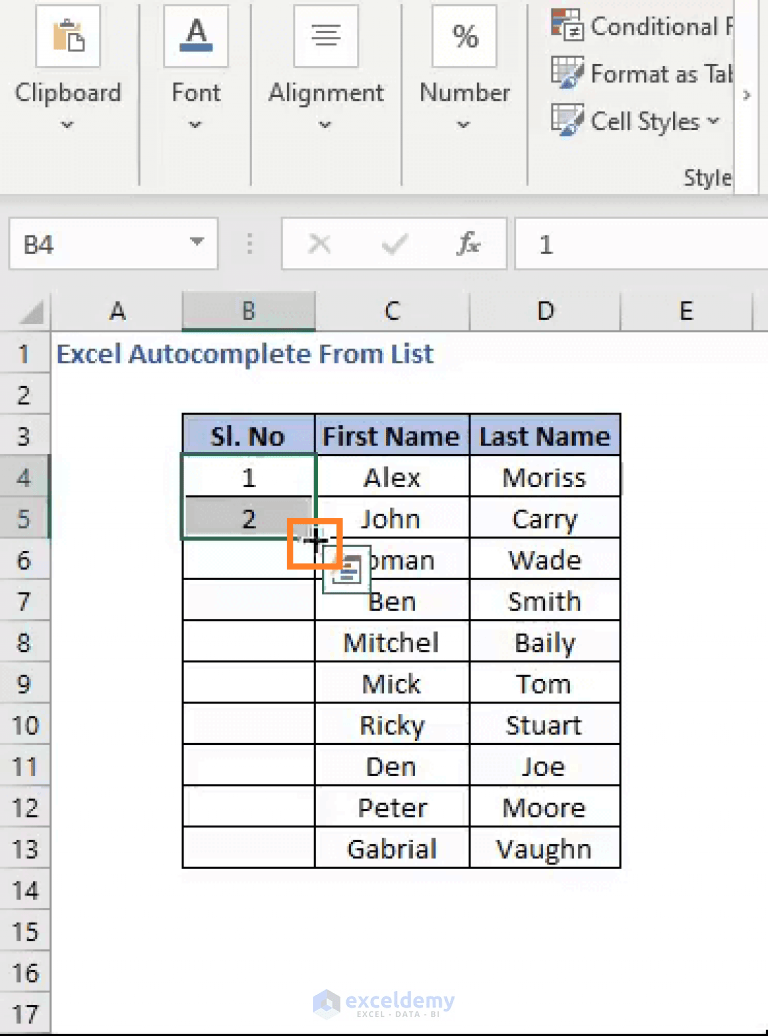This screenshot has height=1036, width=768.
Task: Select cell containing 'Den'
Action: pyautogui.click(x=393, y=766)
